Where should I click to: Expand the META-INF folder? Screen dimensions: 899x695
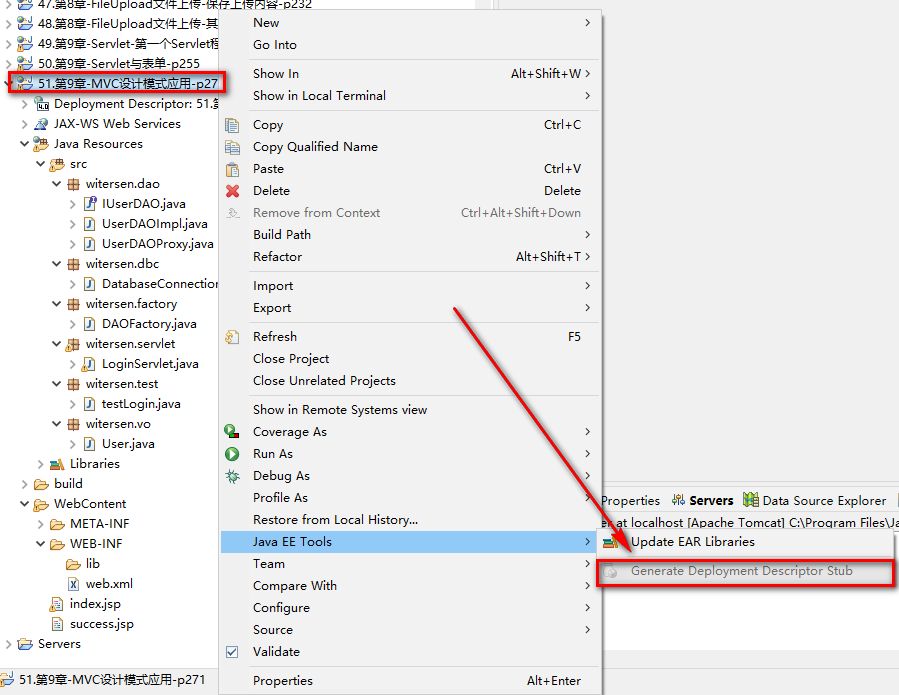[x=41, y=524]
